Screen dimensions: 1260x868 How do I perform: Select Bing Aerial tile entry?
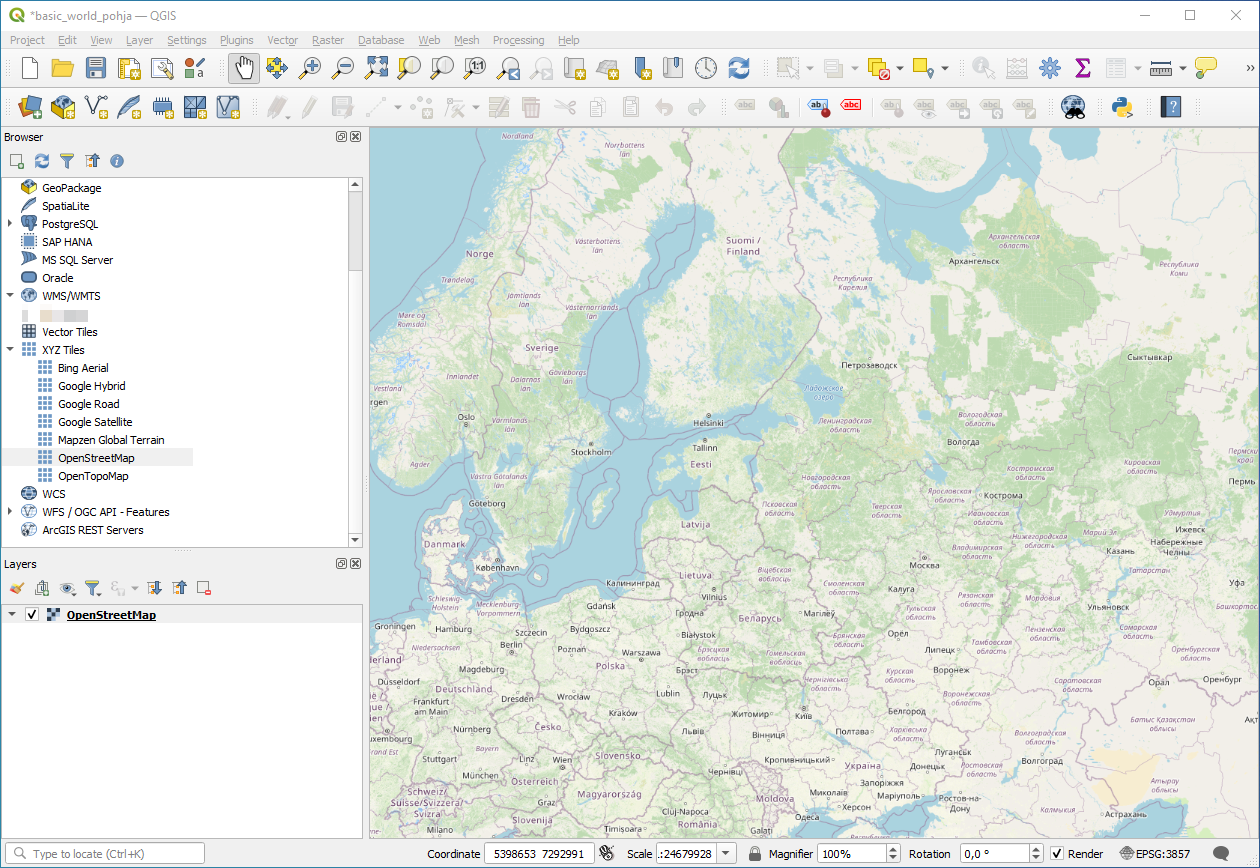83,368
